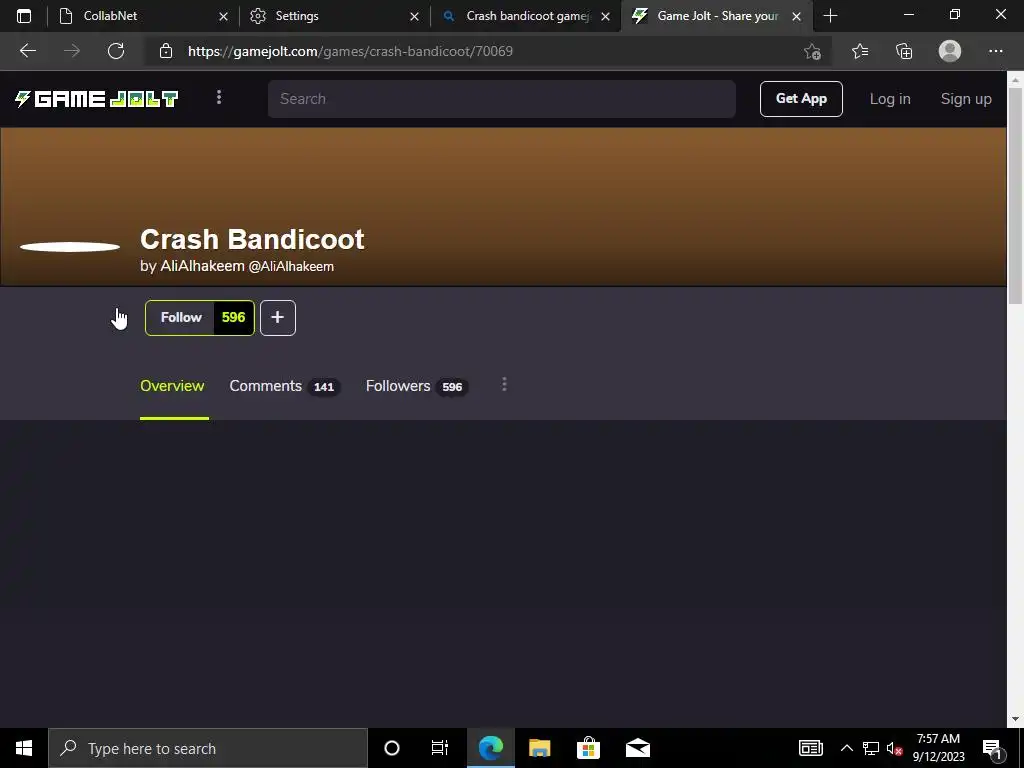Image resolution: width=1024 pixels, height=768 pixels.
Task: Close the CollabNet tab
Action: pyautogui.click(x=223, y=16)
